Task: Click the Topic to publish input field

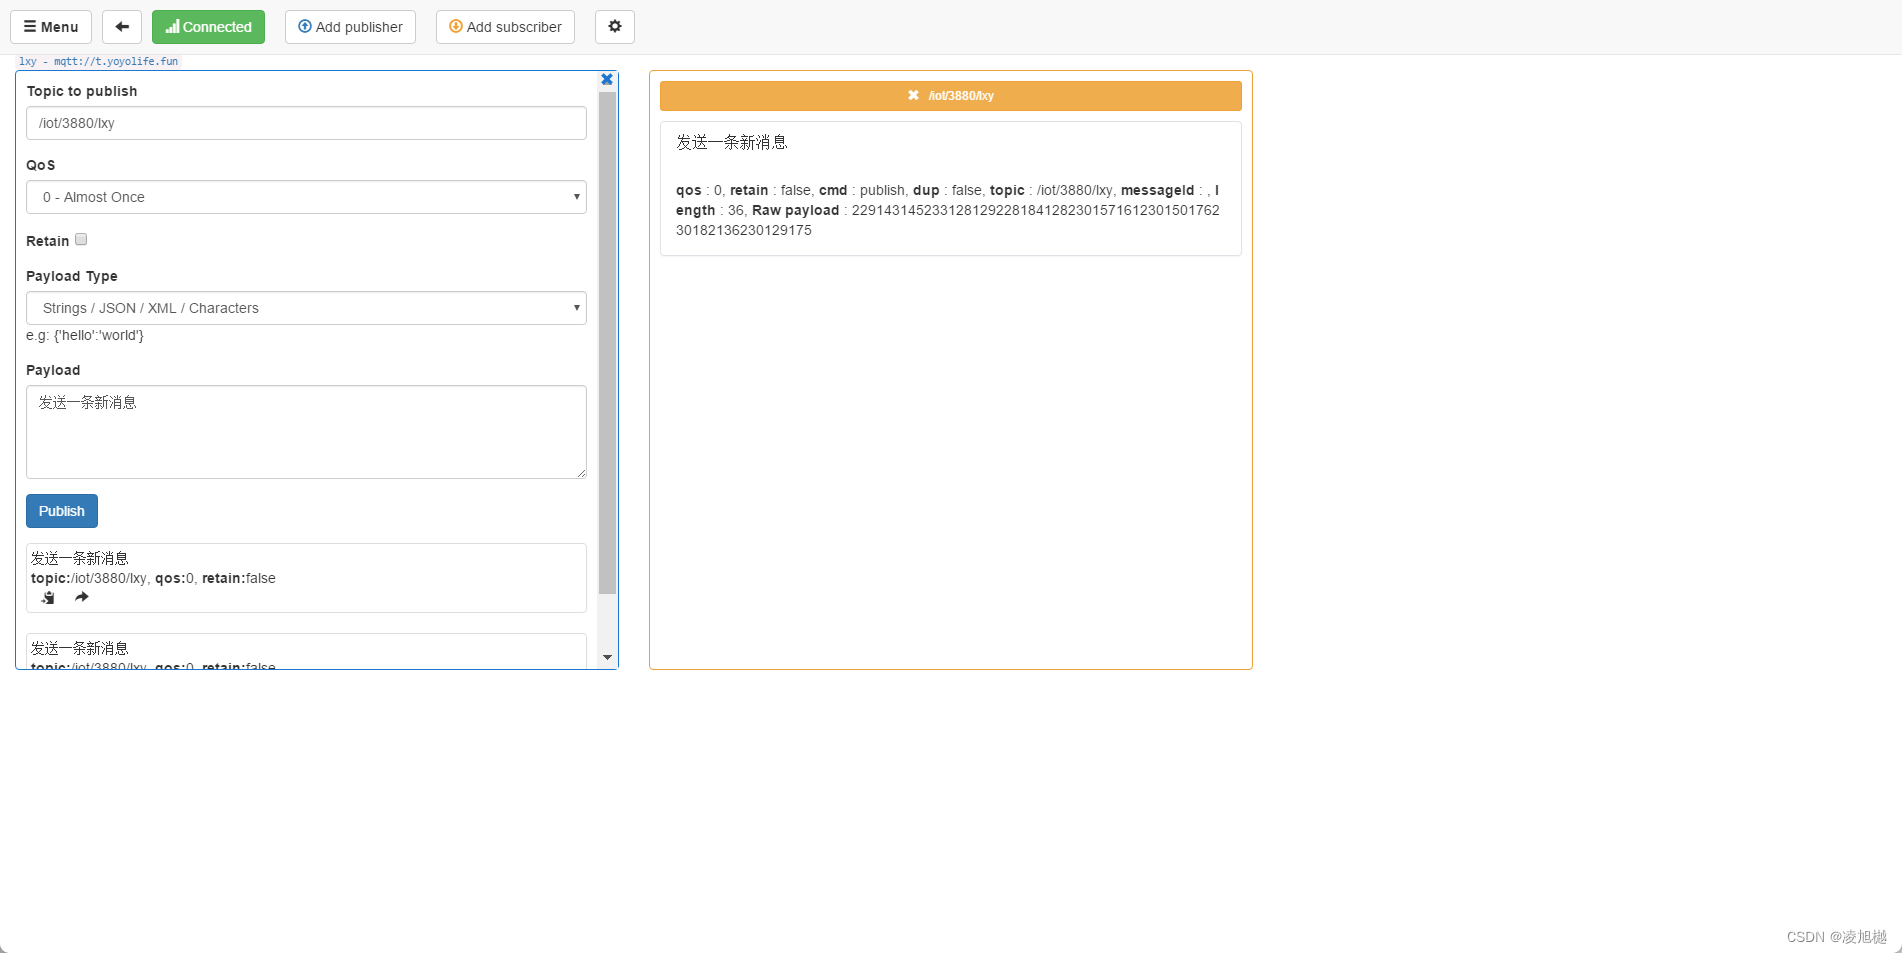Action: coord(305,123)
